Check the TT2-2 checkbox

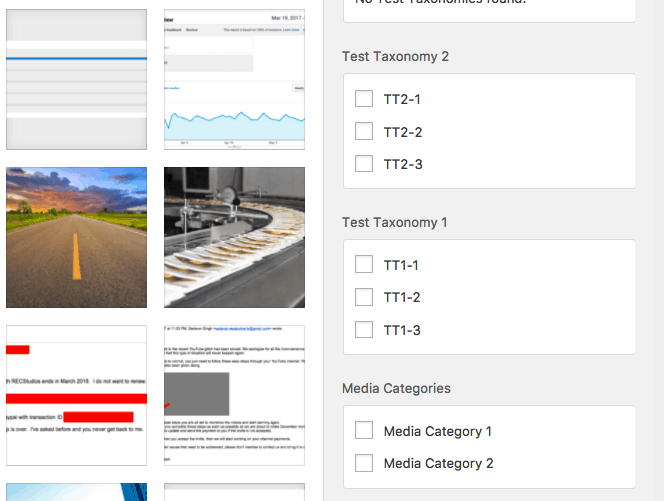coord(364,131)
